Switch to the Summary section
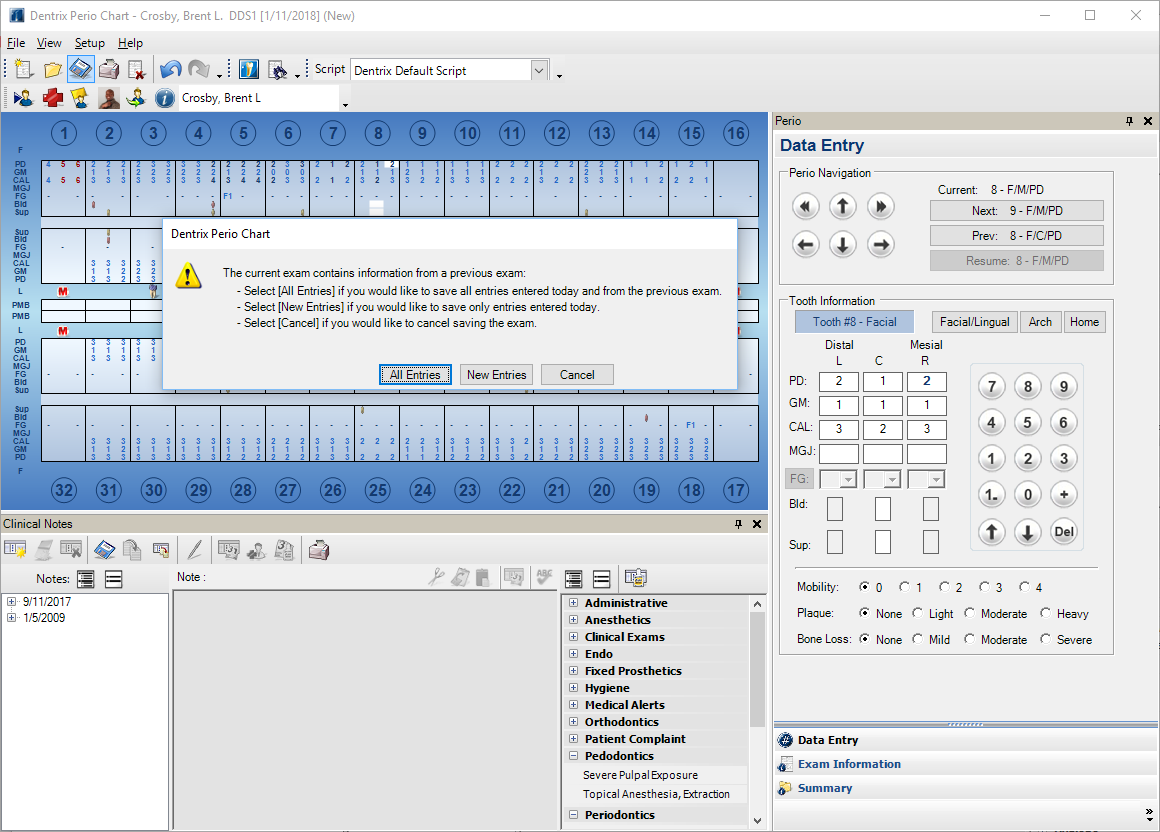1160x832 pixels. 825,788
